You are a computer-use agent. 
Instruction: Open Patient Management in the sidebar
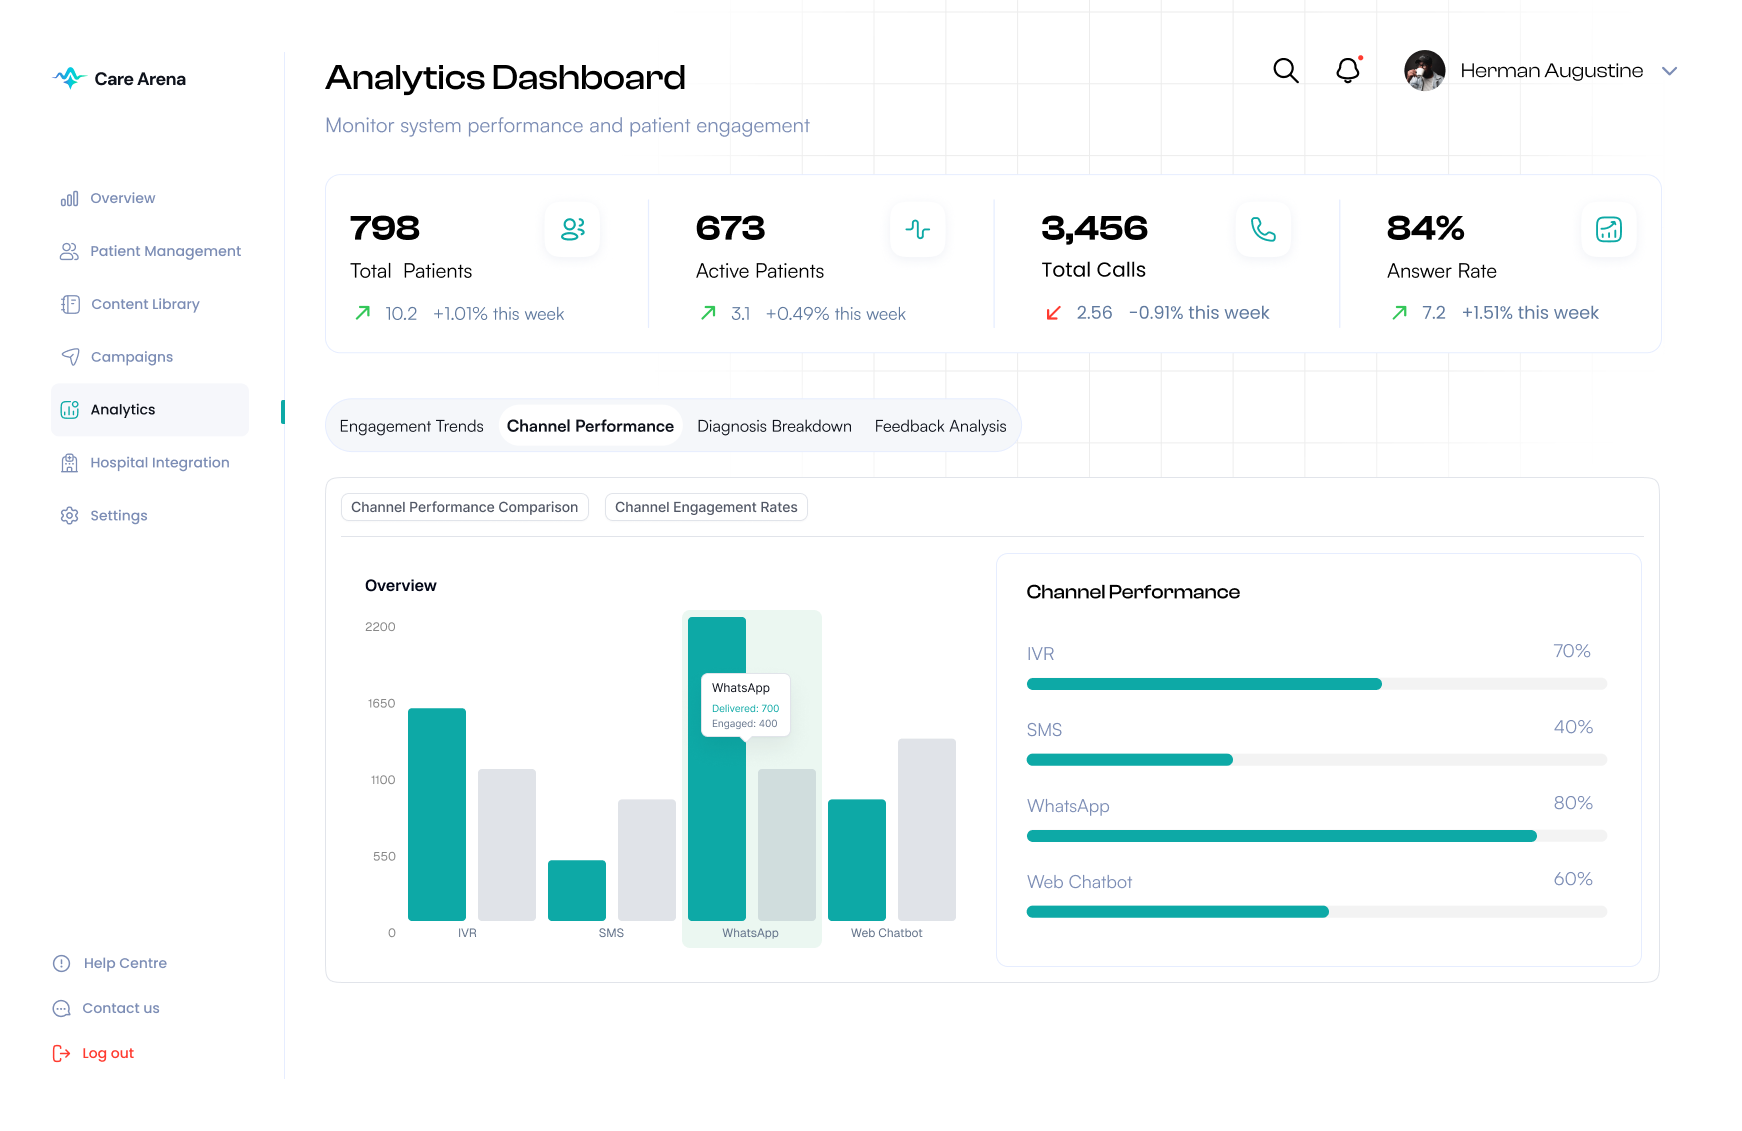point(165,251)
